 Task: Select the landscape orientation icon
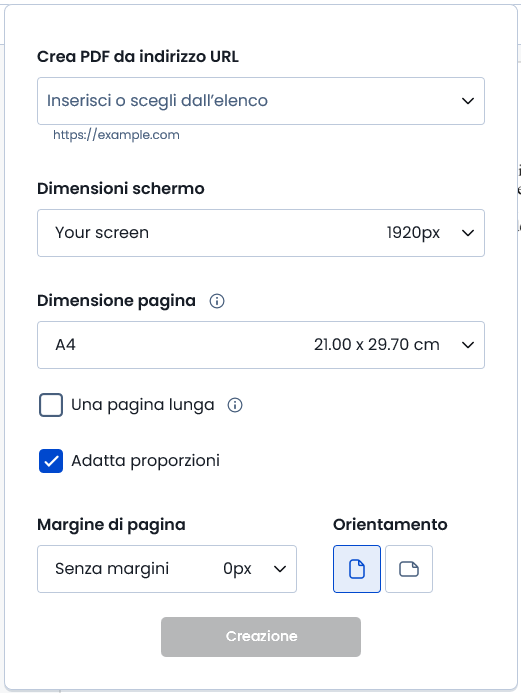(409, 569)
